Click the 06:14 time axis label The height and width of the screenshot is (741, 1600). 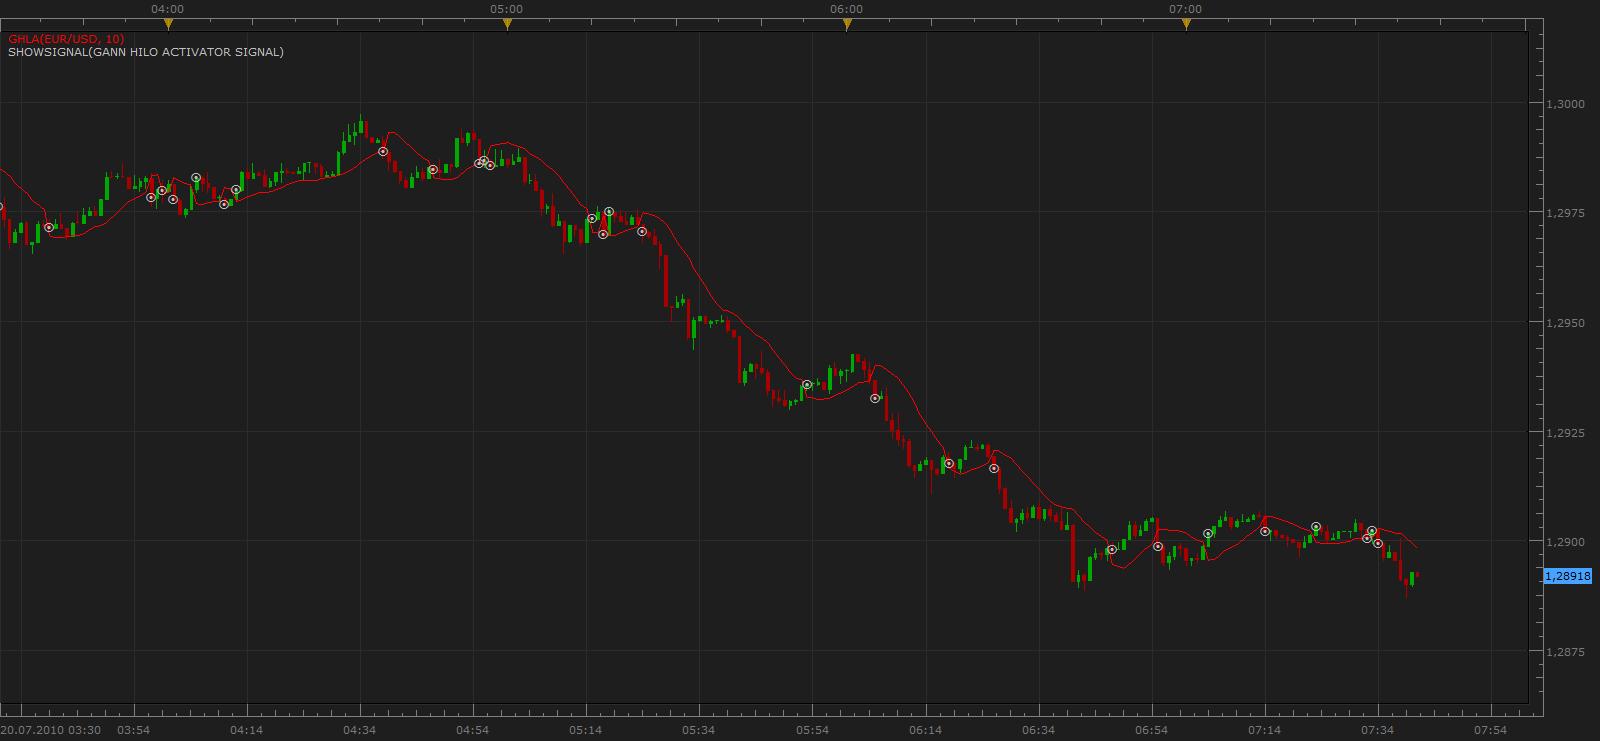tap(925, 730)
